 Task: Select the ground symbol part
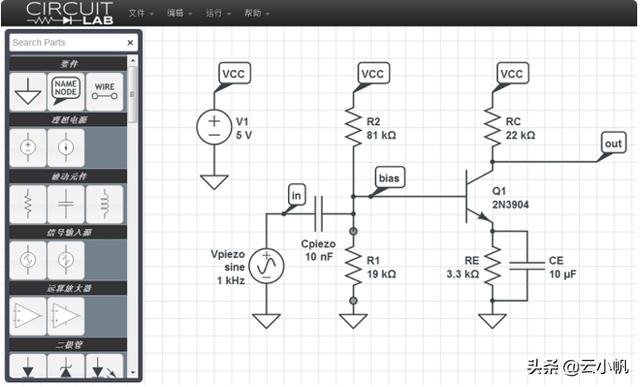(28, 92)
